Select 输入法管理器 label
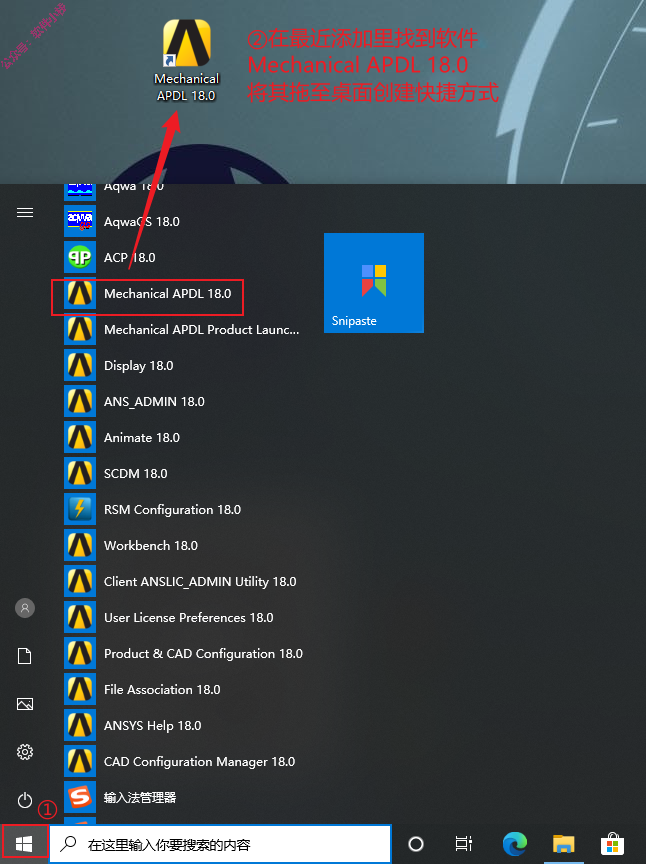 [x=140, y=797]
